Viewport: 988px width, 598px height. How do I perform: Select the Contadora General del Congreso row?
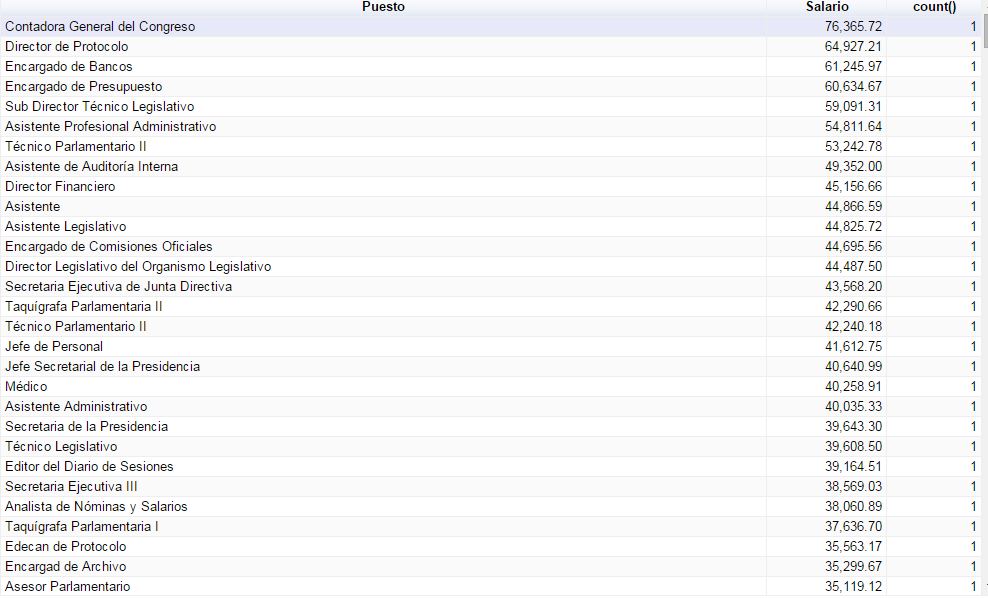(100, 27)
